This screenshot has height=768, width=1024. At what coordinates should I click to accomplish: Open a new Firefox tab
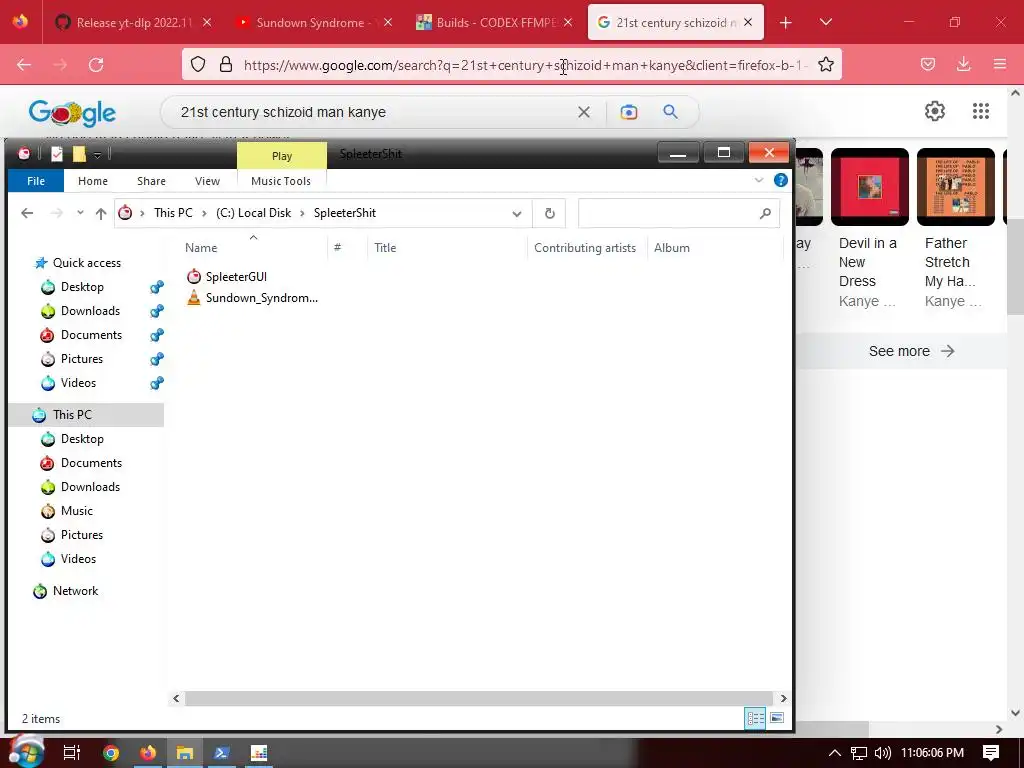(x=786, y=23)
